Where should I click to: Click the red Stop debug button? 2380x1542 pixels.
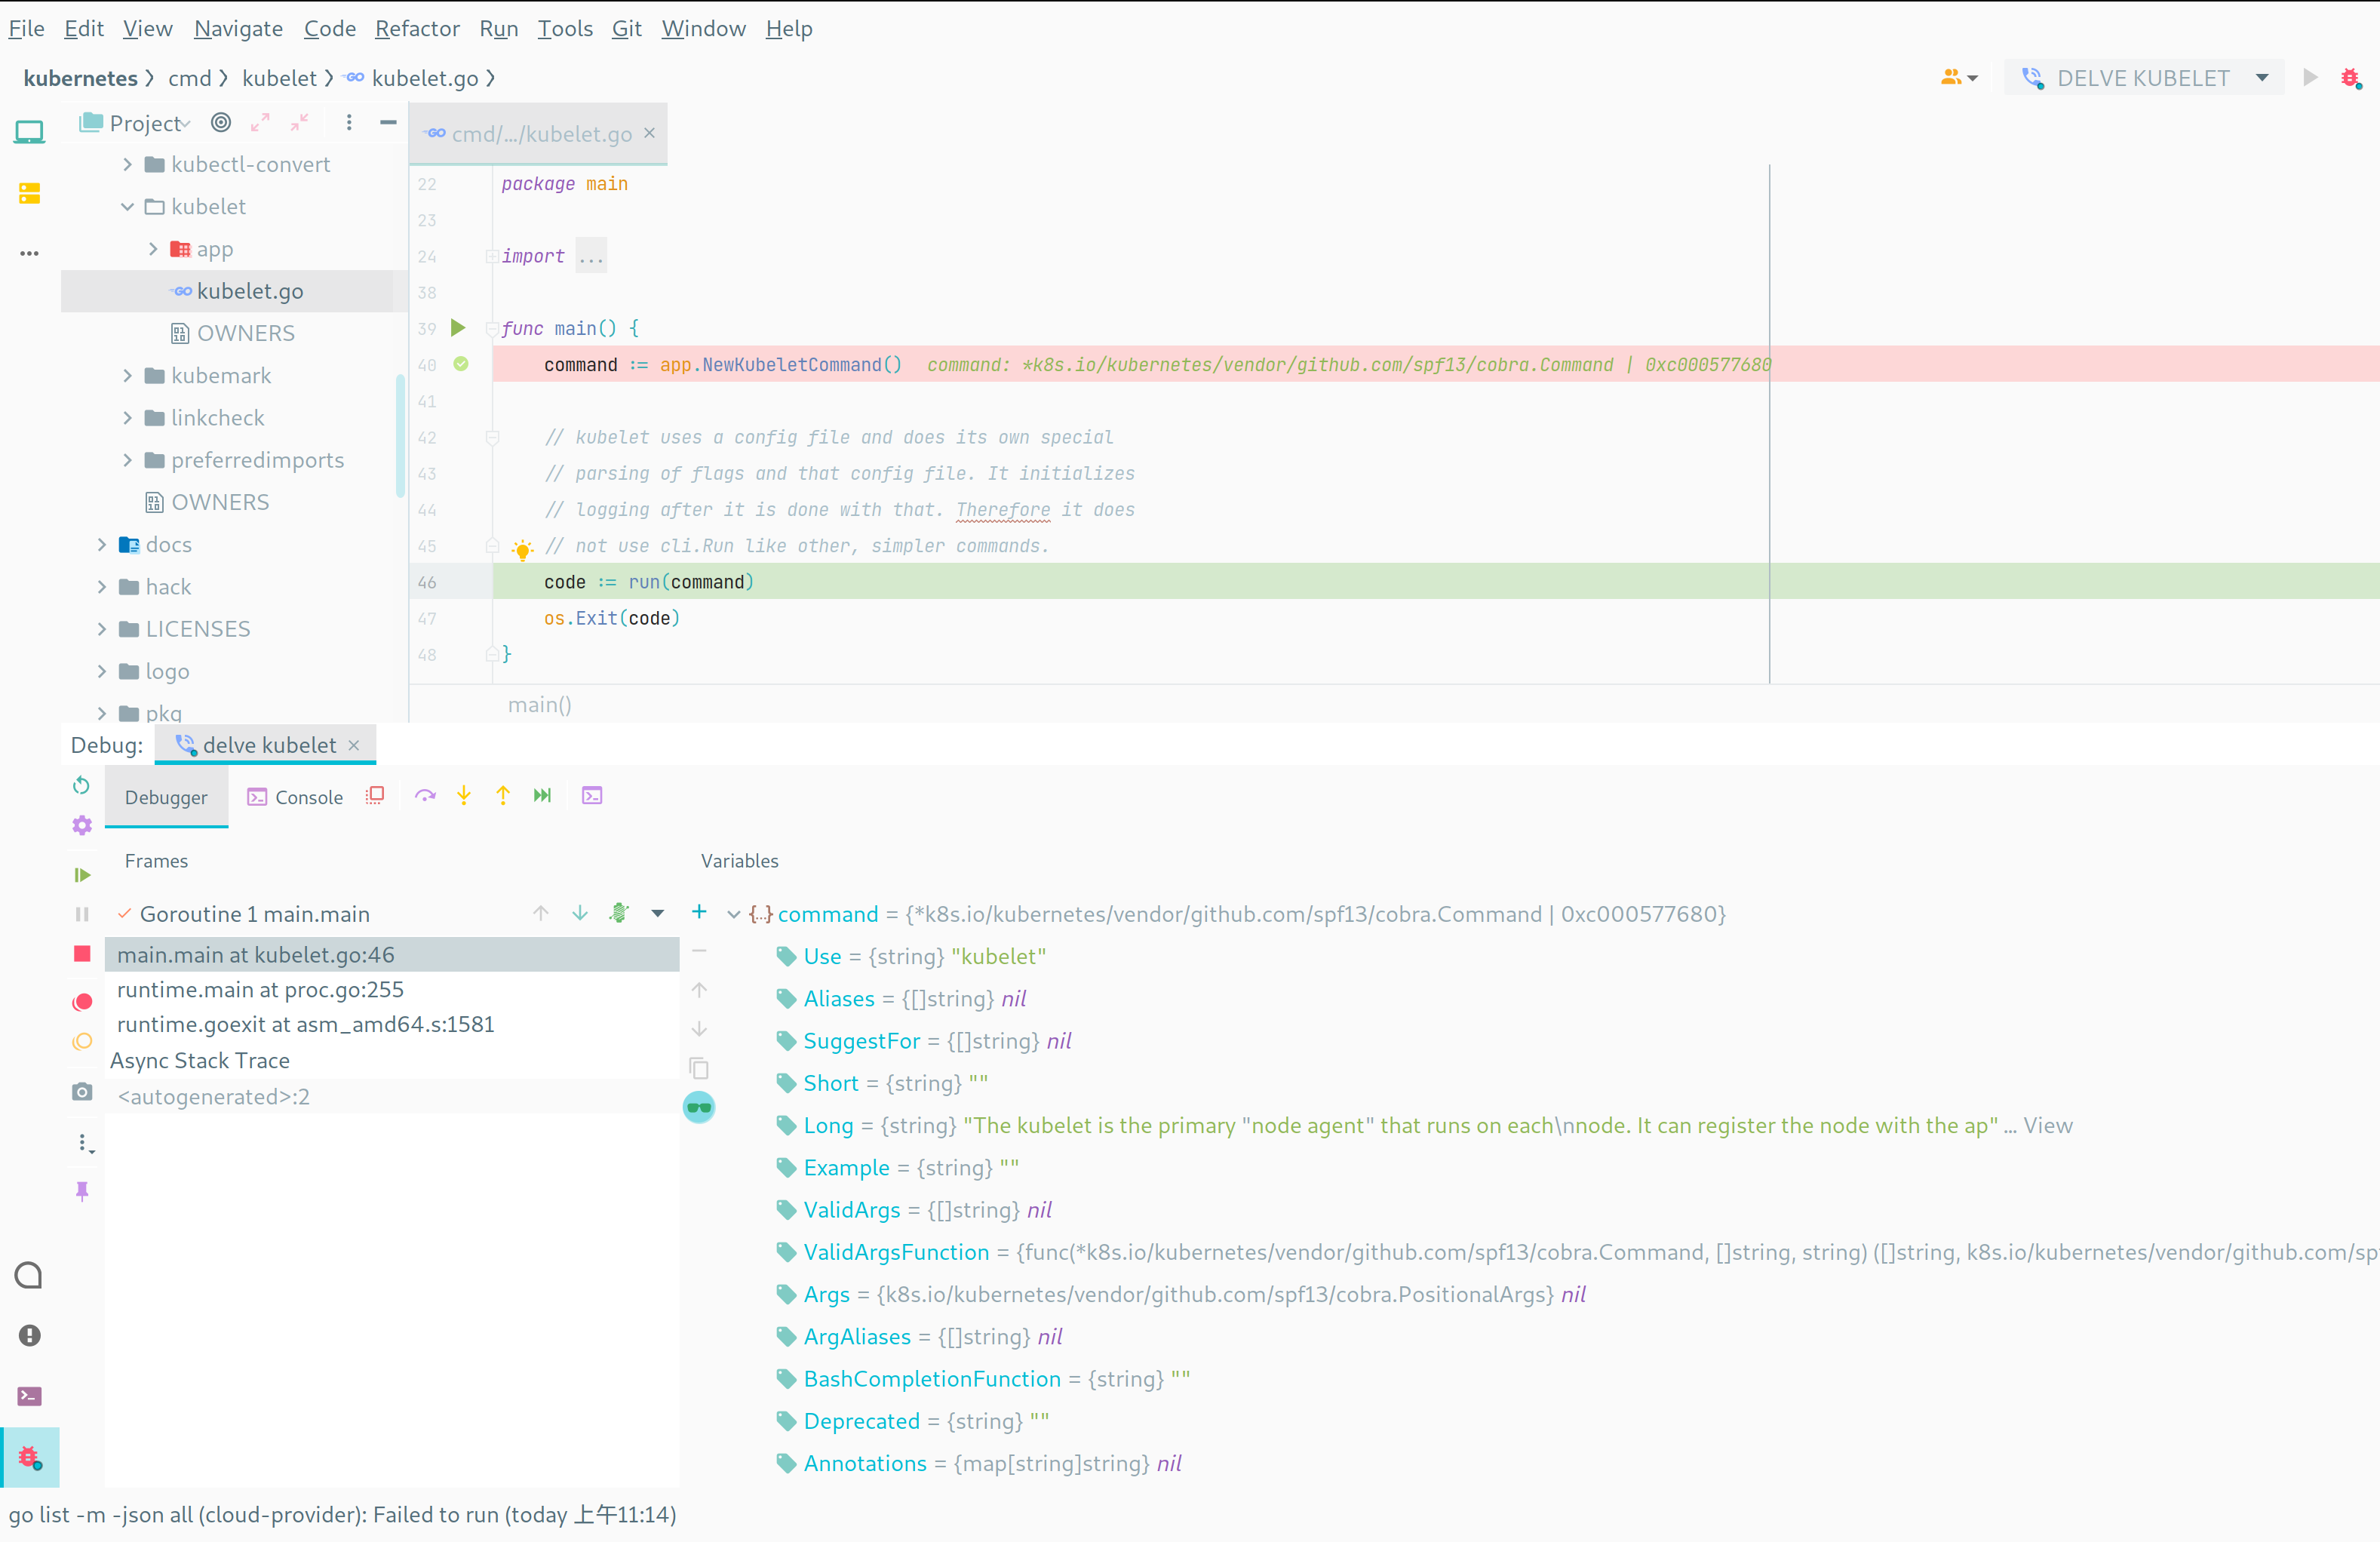click(82, 954)
